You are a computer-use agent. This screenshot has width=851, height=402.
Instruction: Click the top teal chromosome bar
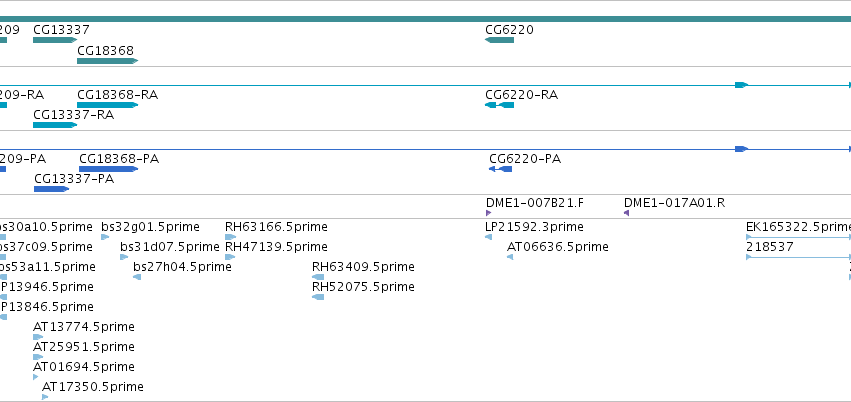coord(426,19)
